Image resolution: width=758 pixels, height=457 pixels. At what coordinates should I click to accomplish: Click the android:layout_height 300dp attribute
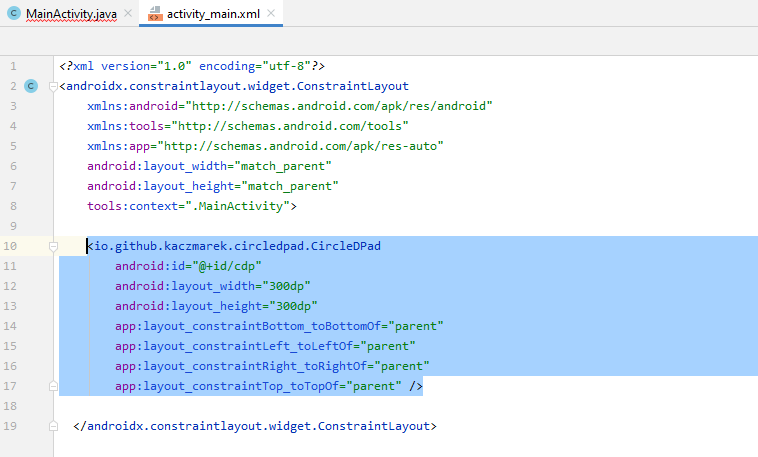(x=216, y=306)
